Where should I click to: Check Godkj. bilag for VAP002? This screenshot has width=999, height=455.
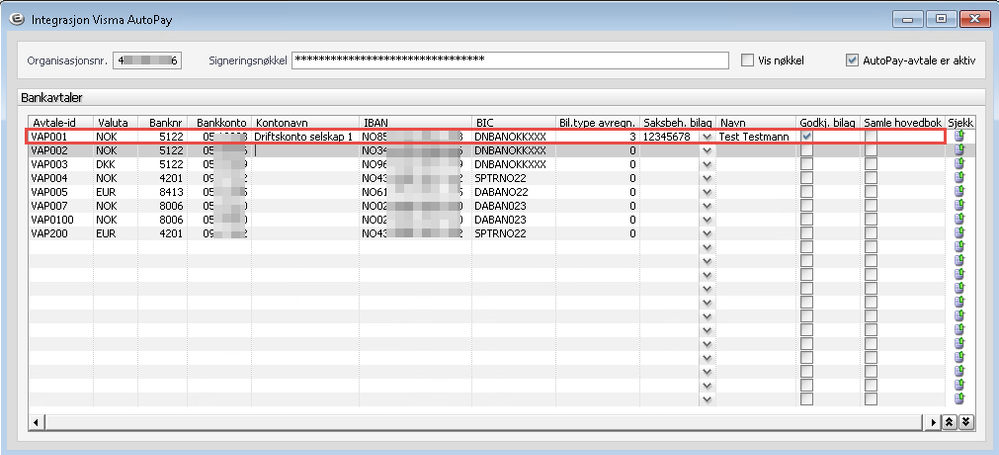point(807,150)
